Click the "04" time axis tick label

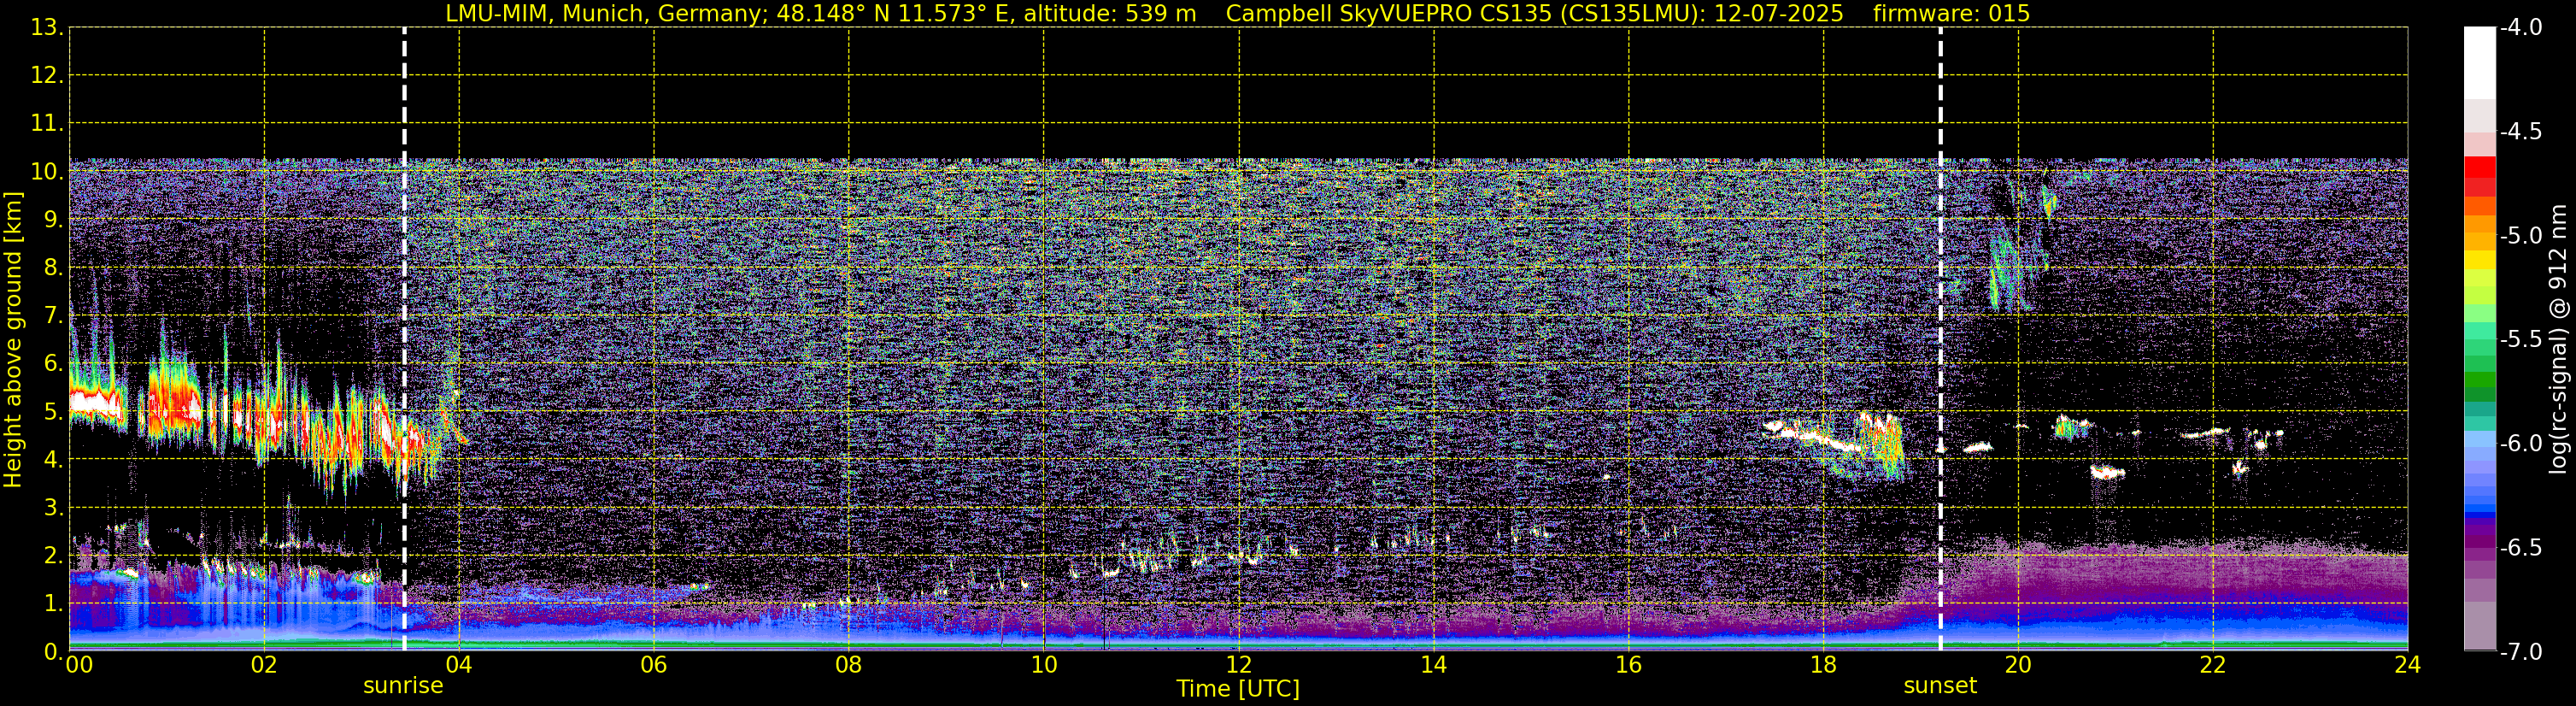tap(459, 665)
